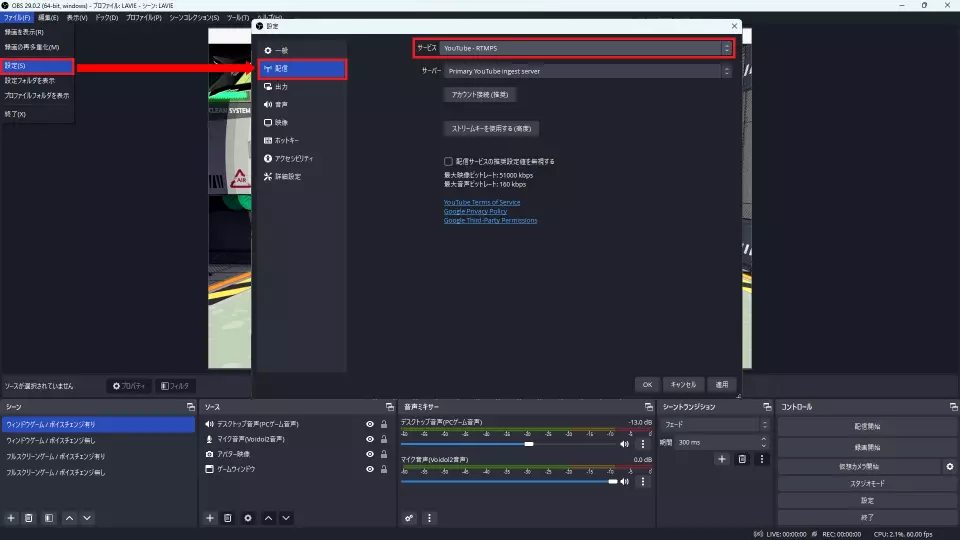Undock the Scenes panel
The image size is (960, 540).
190,407
